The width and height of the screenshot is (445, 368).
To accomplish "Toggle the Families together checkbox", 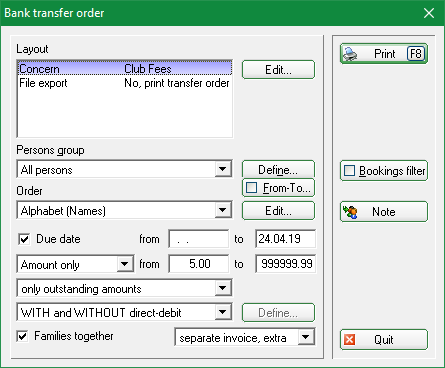I will 22,336.
